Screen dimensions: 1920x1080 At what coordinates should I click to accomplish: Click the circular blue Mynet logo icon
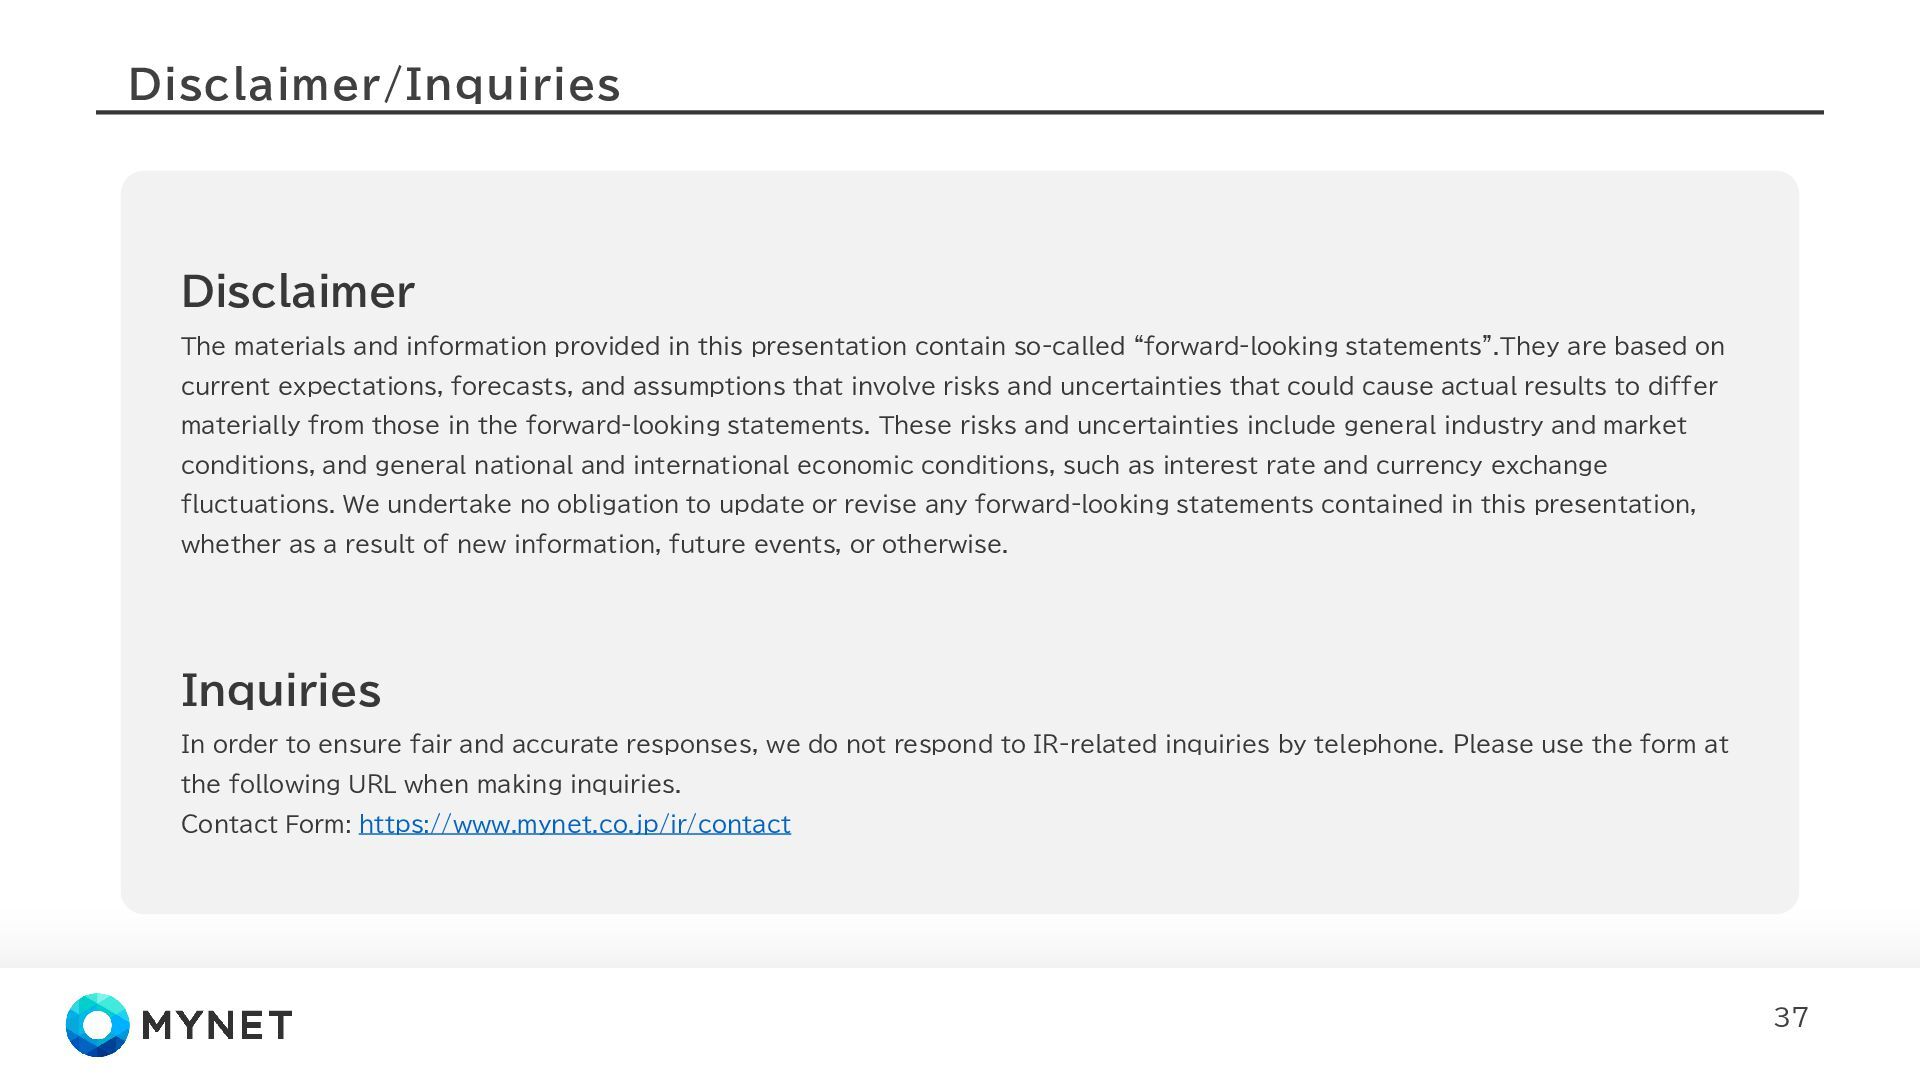pos(97,1025)
